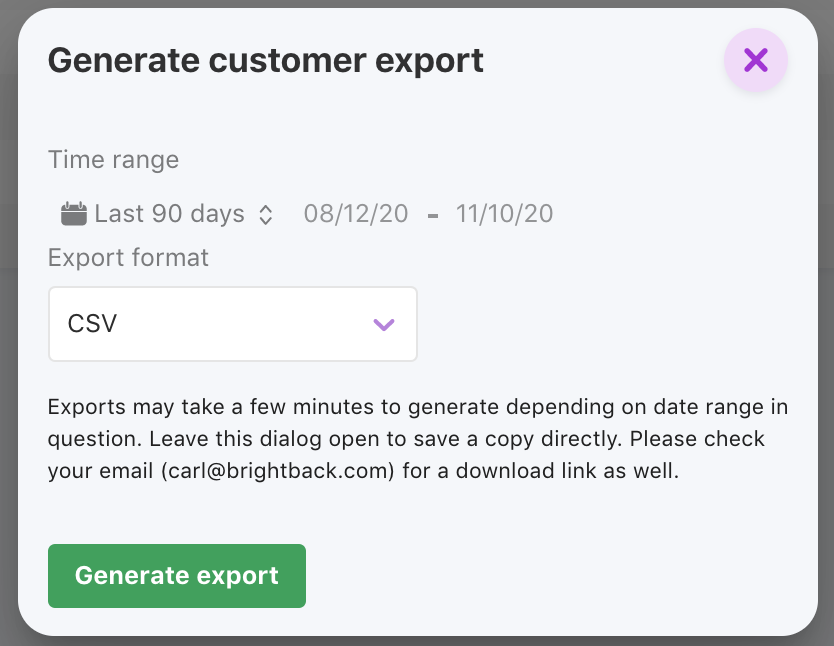
Task: Close the Generate customer export dialog
Action: (x=755, y=60)
